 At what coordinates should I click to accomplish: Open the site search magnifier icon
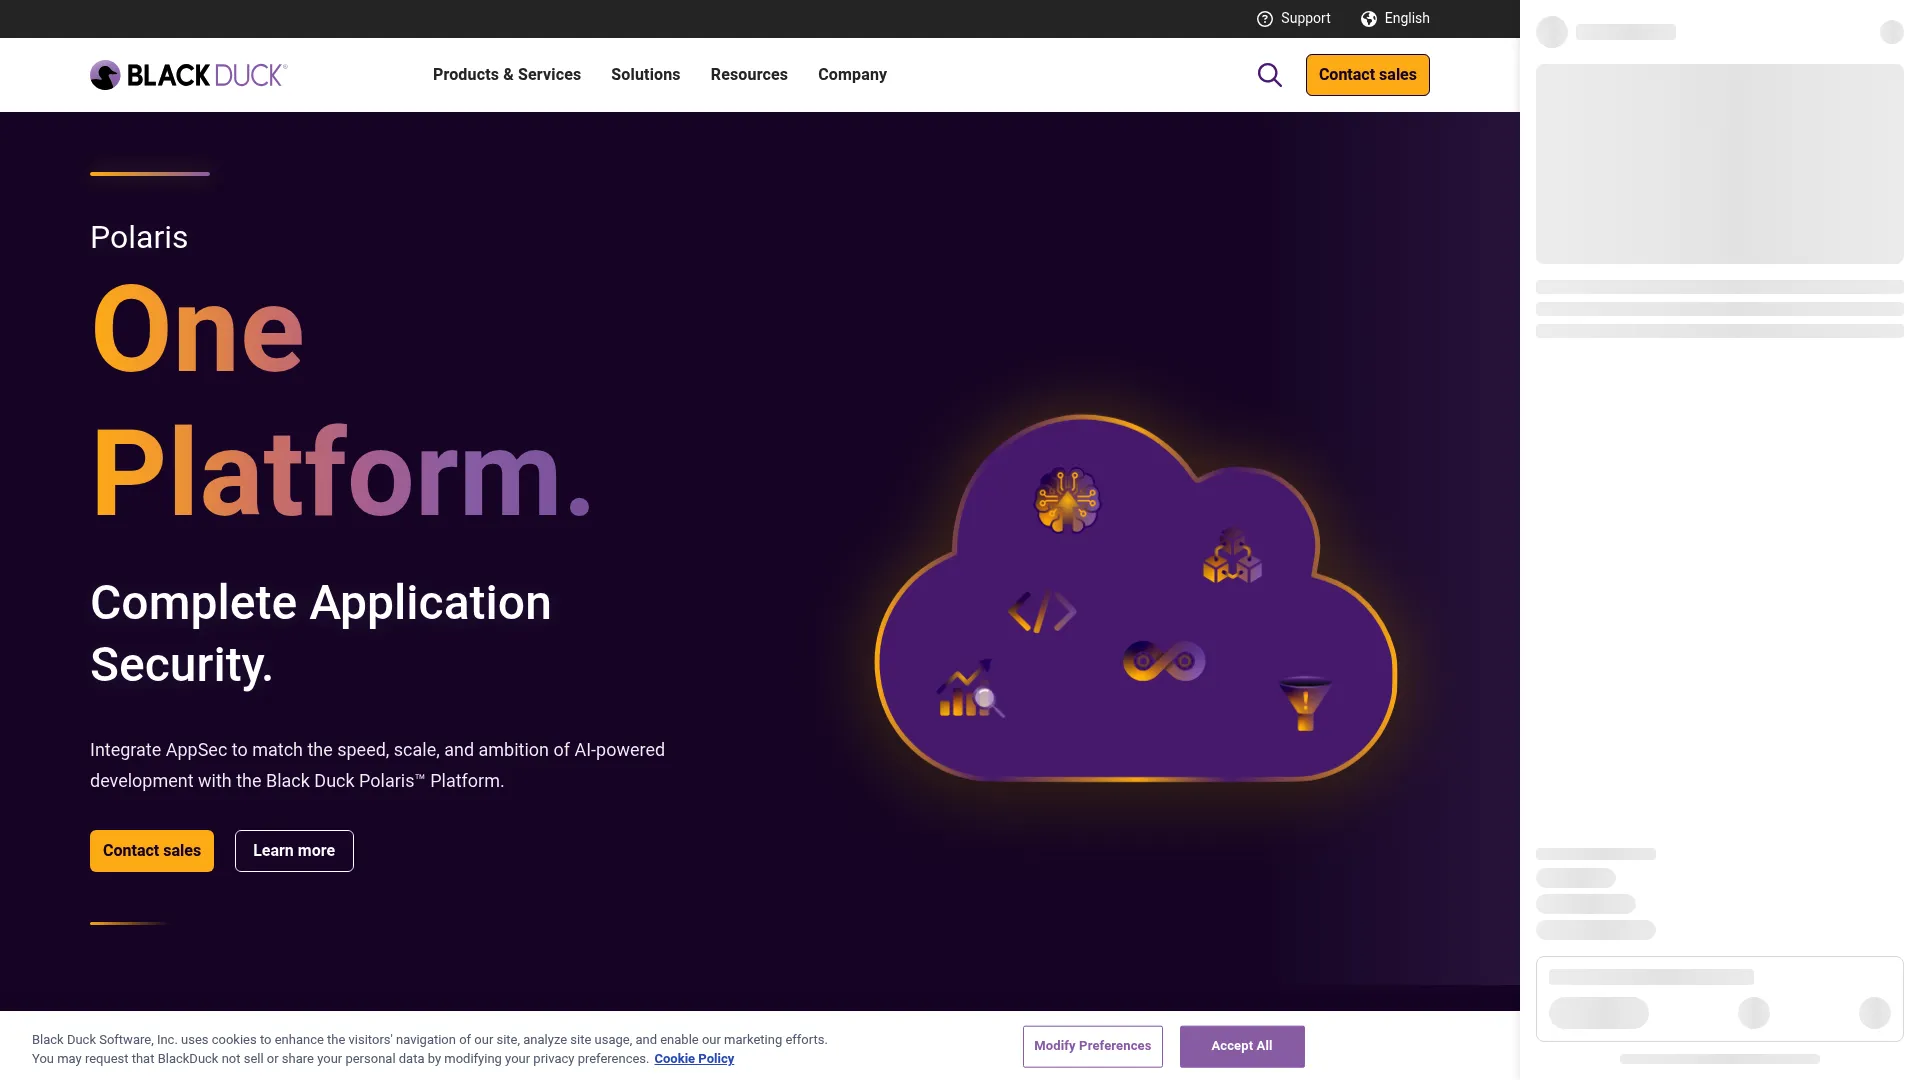(1269, 75)
